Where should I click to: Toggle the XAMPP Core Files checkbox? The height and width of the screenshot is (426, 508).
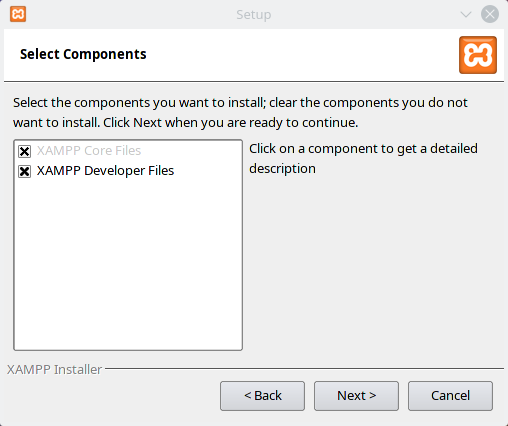(24, 151)
